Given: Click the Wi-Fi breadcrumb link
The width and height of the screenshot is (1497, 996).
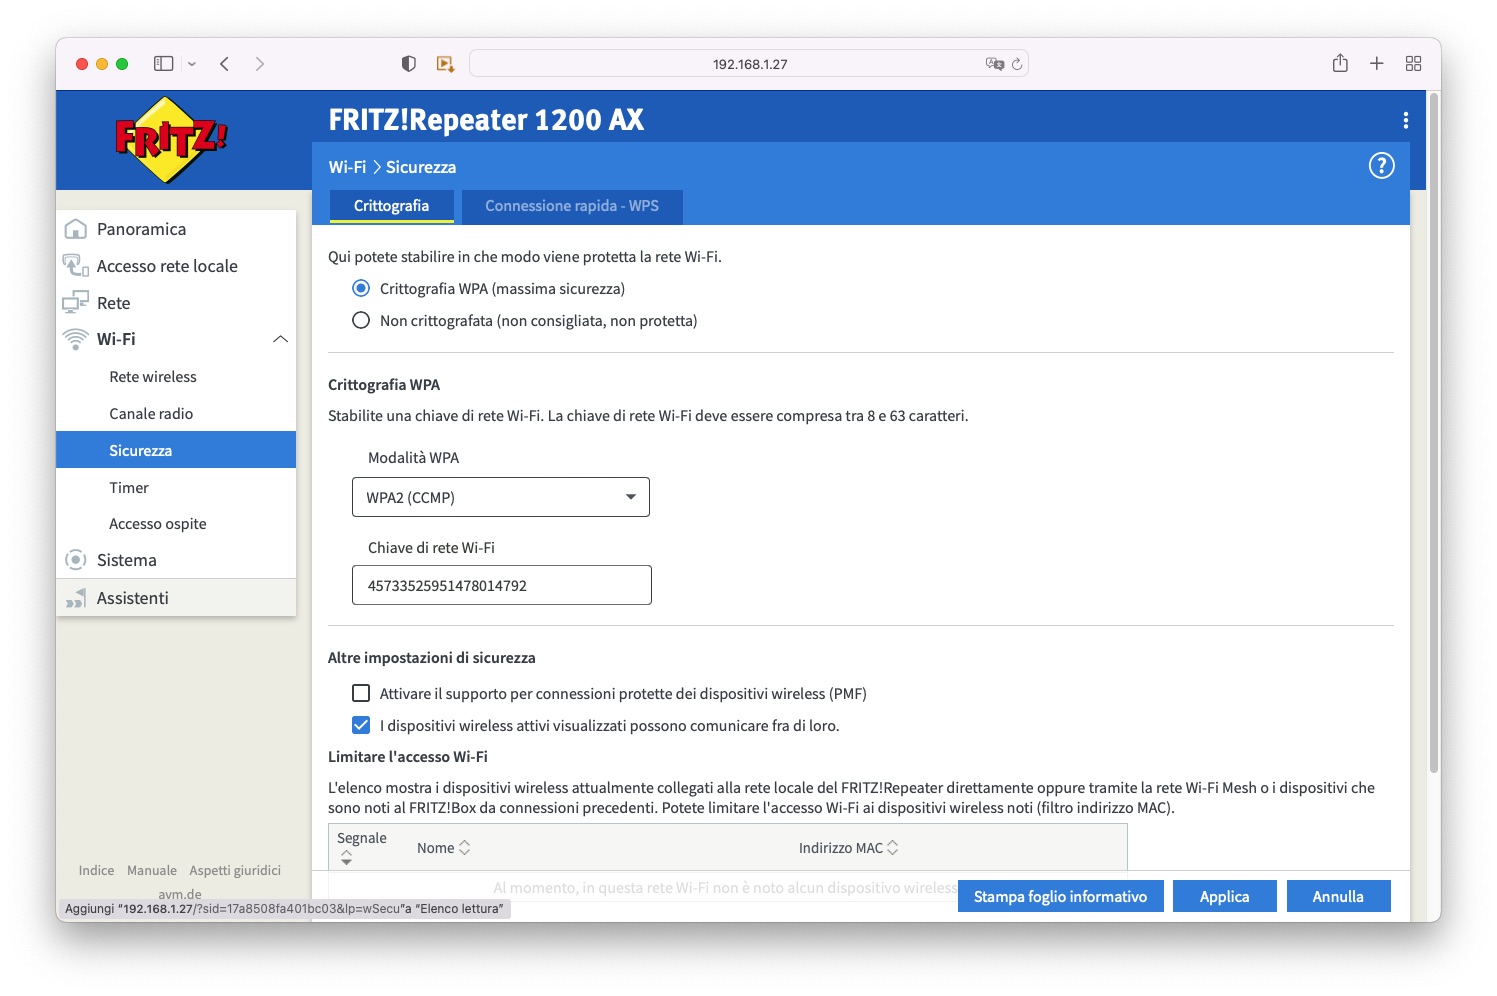Looking at the screenshot, I should click(x=347, y=167).
